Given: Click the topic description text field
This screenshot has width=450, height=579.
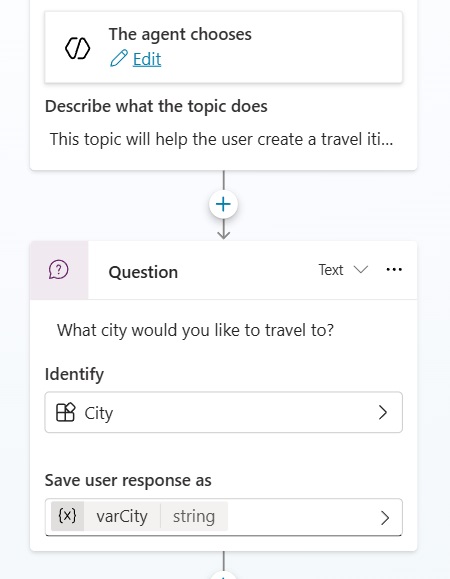Looking at the screenshot, I should point(221,139).
